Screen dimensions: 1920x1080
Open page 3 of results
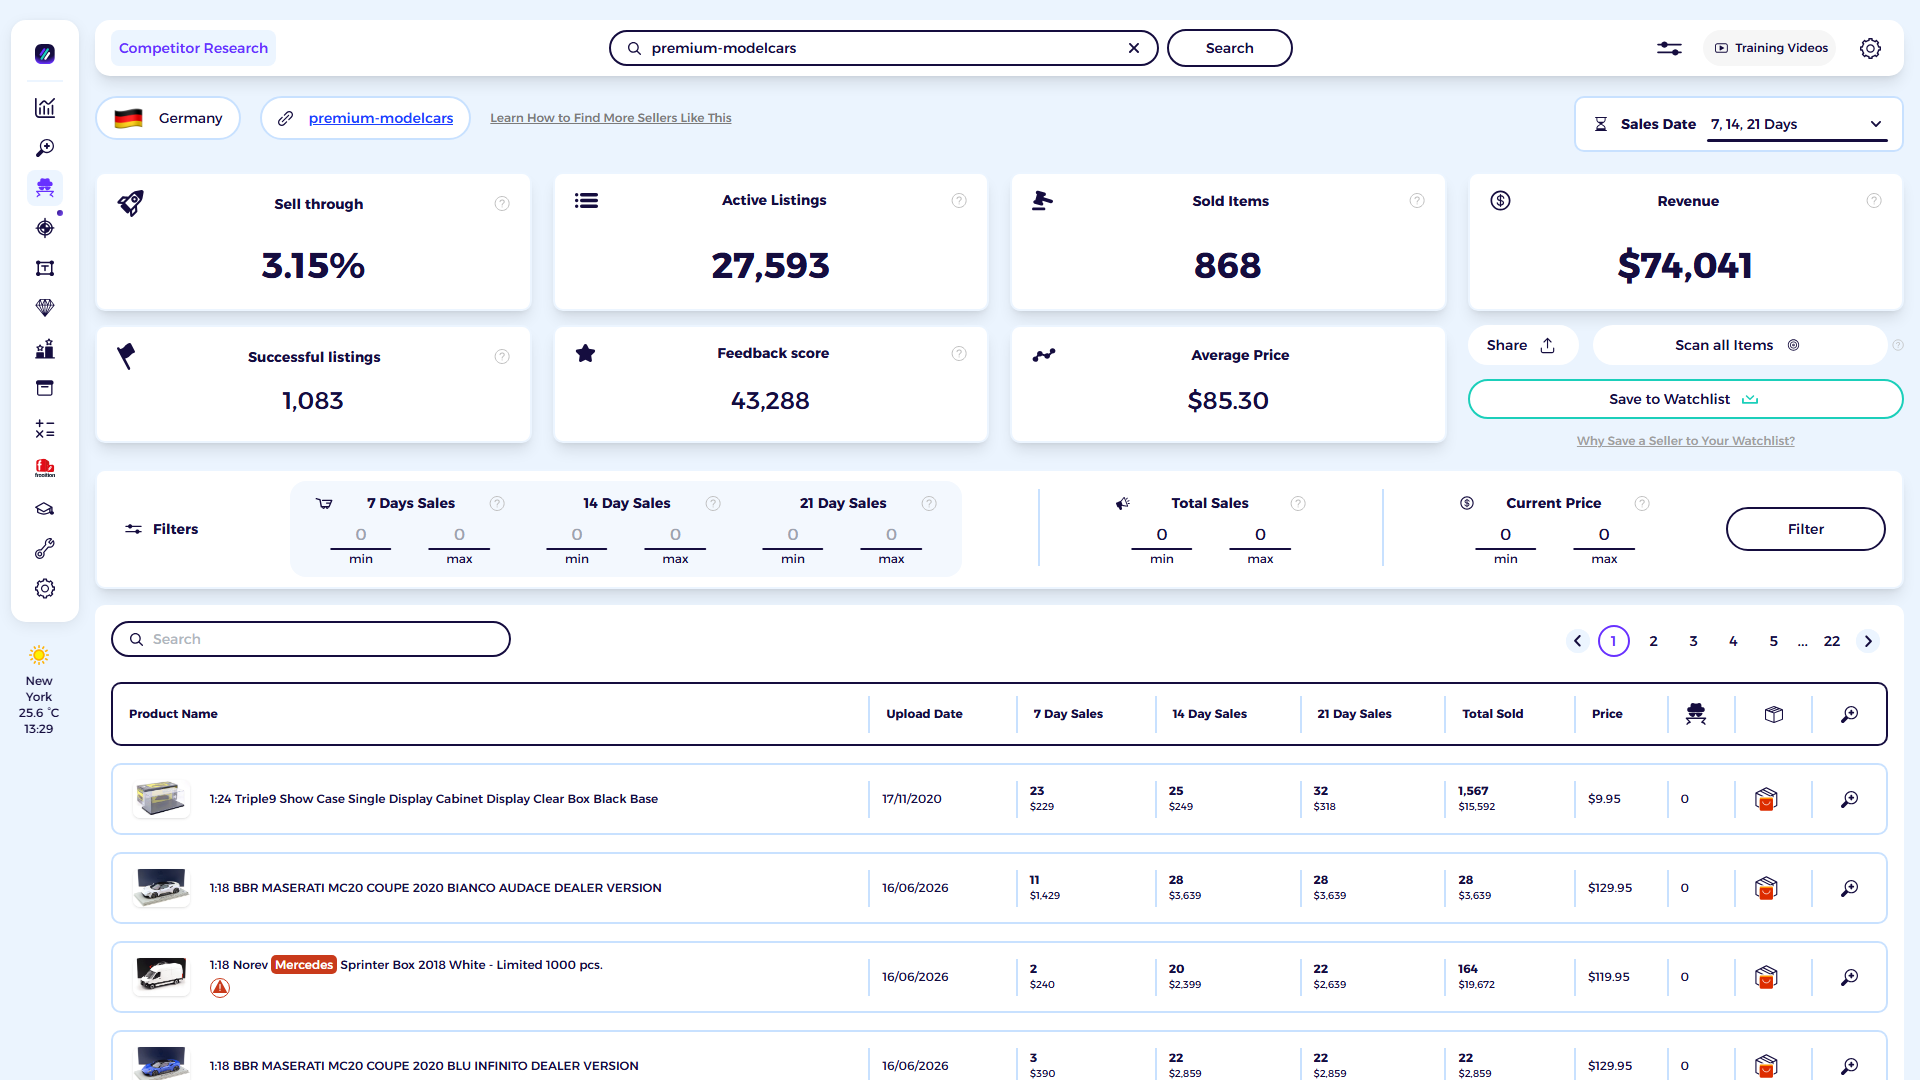pyautogui.click(x=1693, y=641)
